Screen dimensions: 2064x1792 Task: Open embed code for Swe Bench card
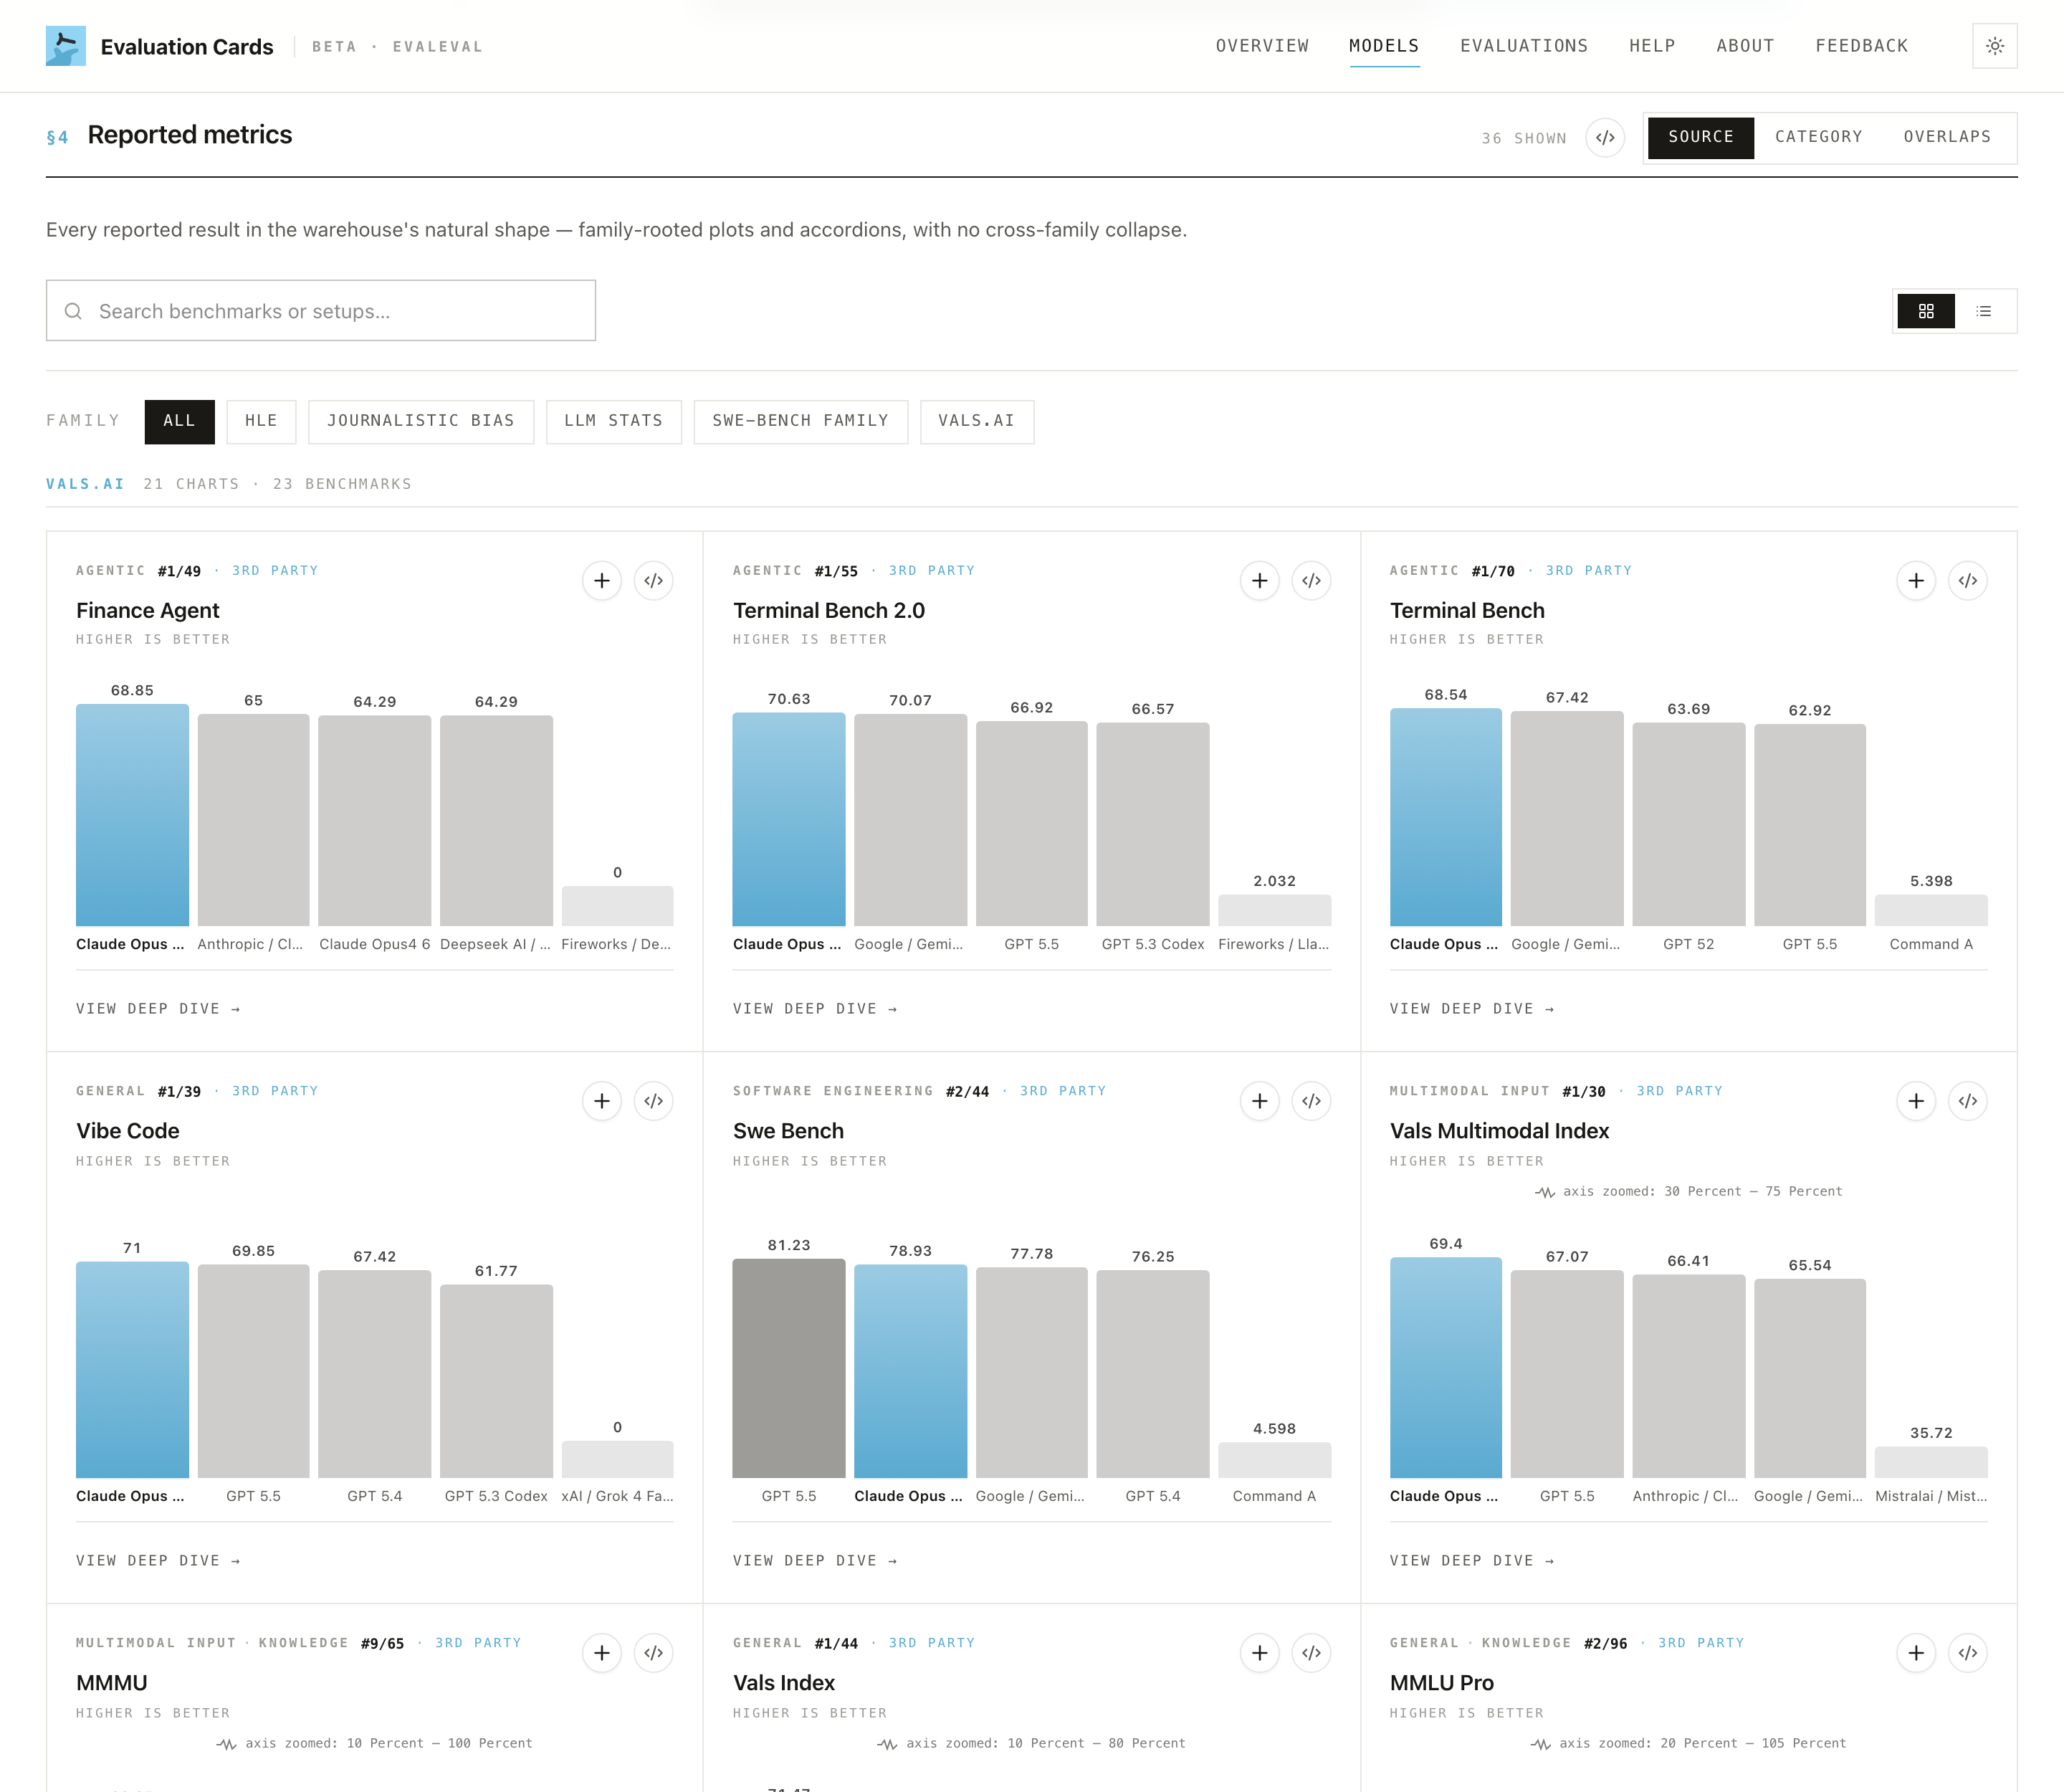tap(1312, 1101)
